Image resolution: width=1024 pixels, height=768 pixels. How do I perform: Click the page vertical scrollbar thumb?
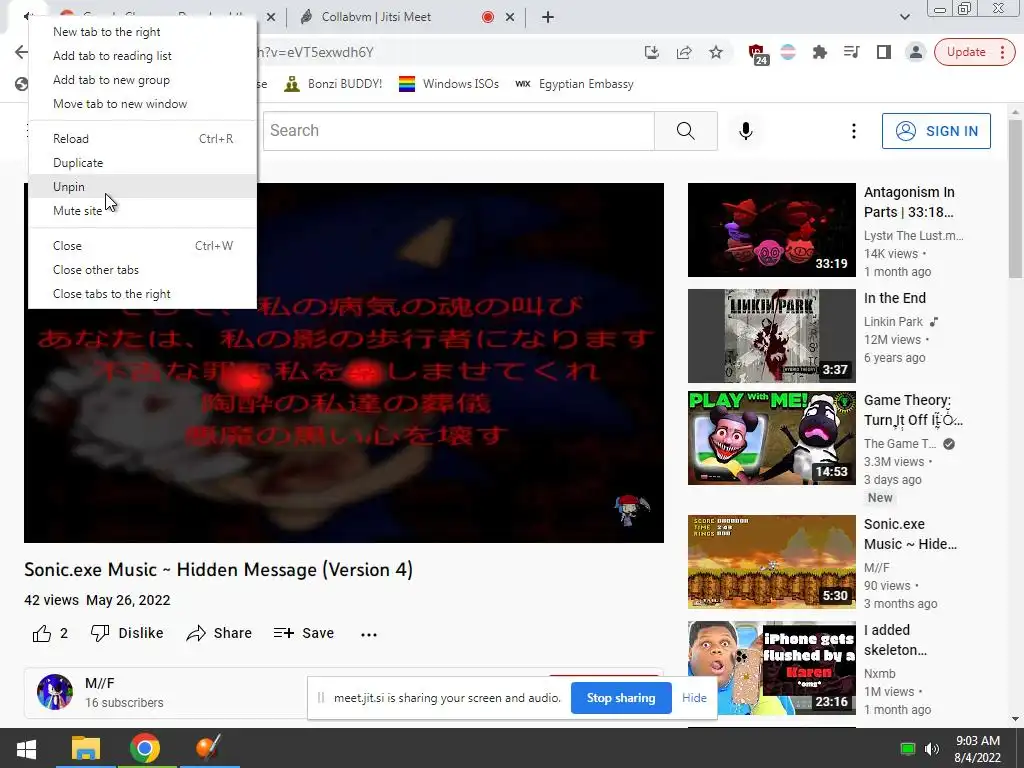pyautogui.click(x=1016, y=197)
